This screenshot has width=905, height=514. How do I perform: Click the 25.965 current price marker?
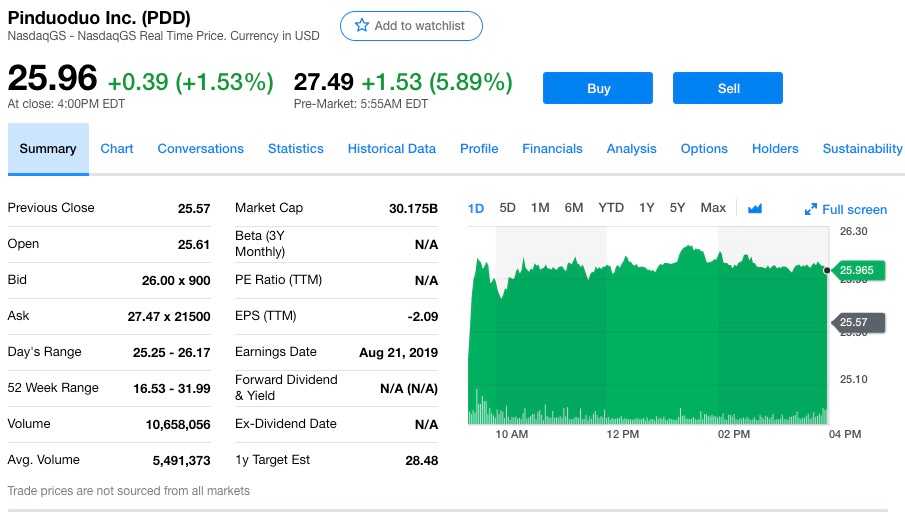(x=857, y=270)
